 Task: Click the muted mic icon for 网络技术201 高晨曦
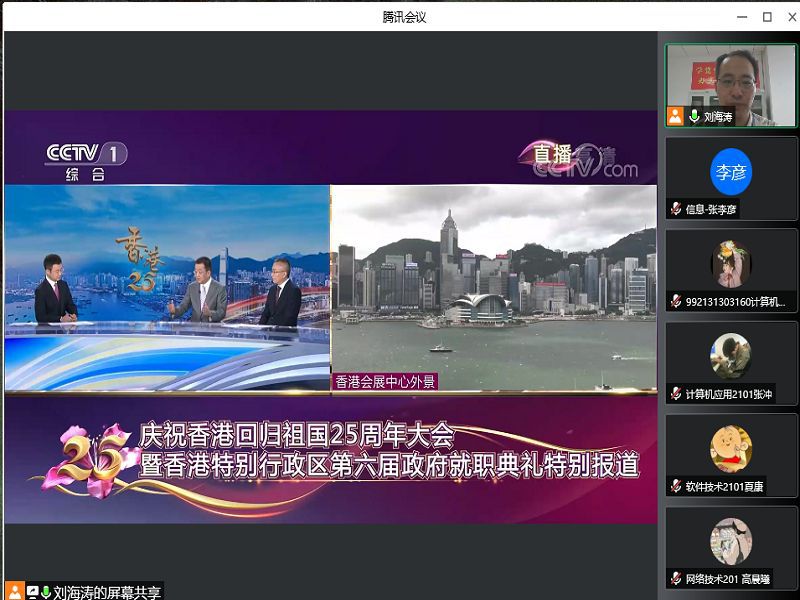(x=677, y=579)
